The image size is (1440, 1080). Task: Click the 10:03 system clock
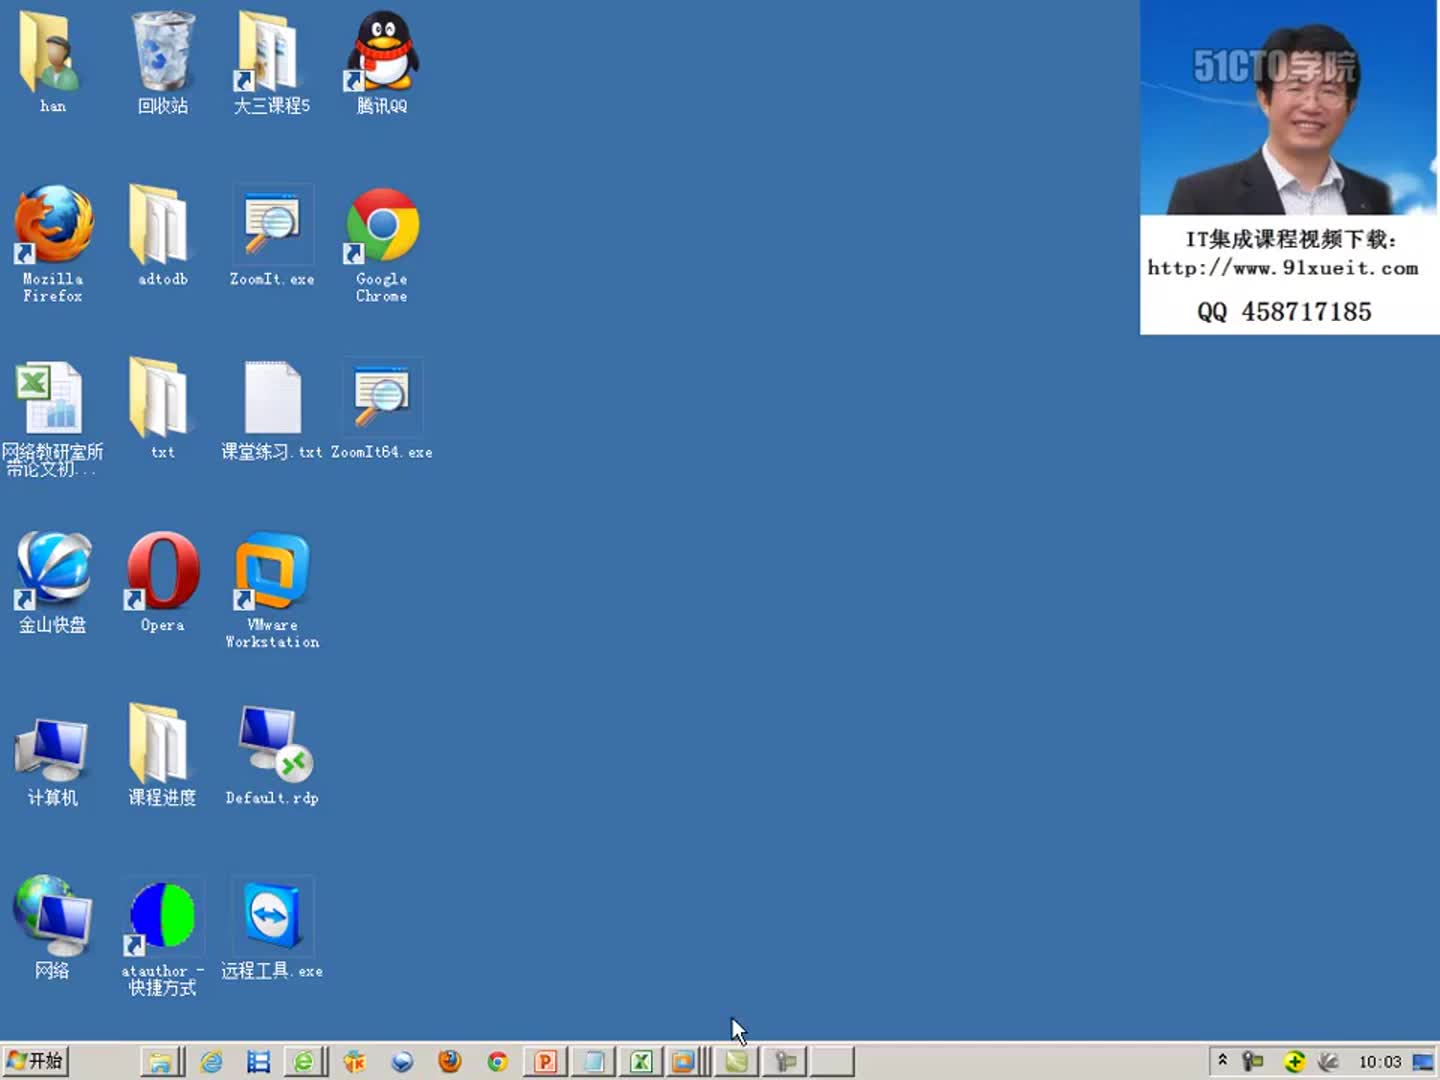[1380, 1062]
